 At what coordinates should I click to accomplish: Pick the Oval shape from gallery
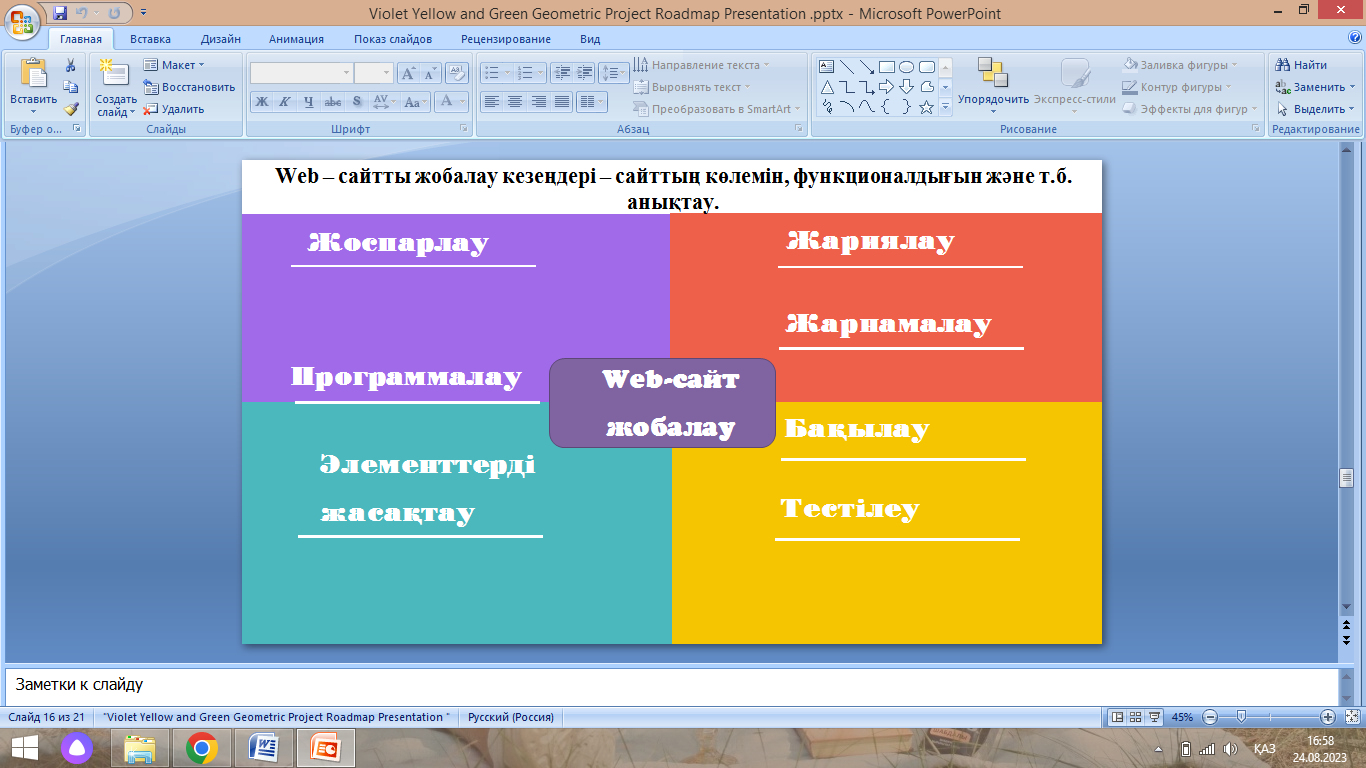coord(907,67)
